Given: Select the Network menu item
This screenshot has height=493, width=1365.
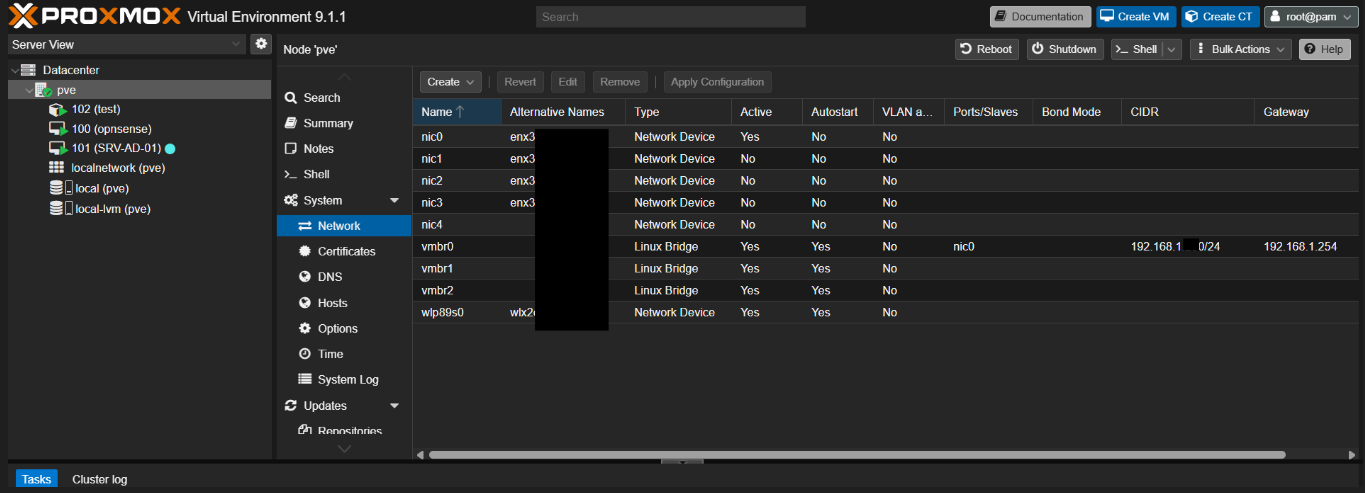Looking at the screenshot, I should [343, 226].
